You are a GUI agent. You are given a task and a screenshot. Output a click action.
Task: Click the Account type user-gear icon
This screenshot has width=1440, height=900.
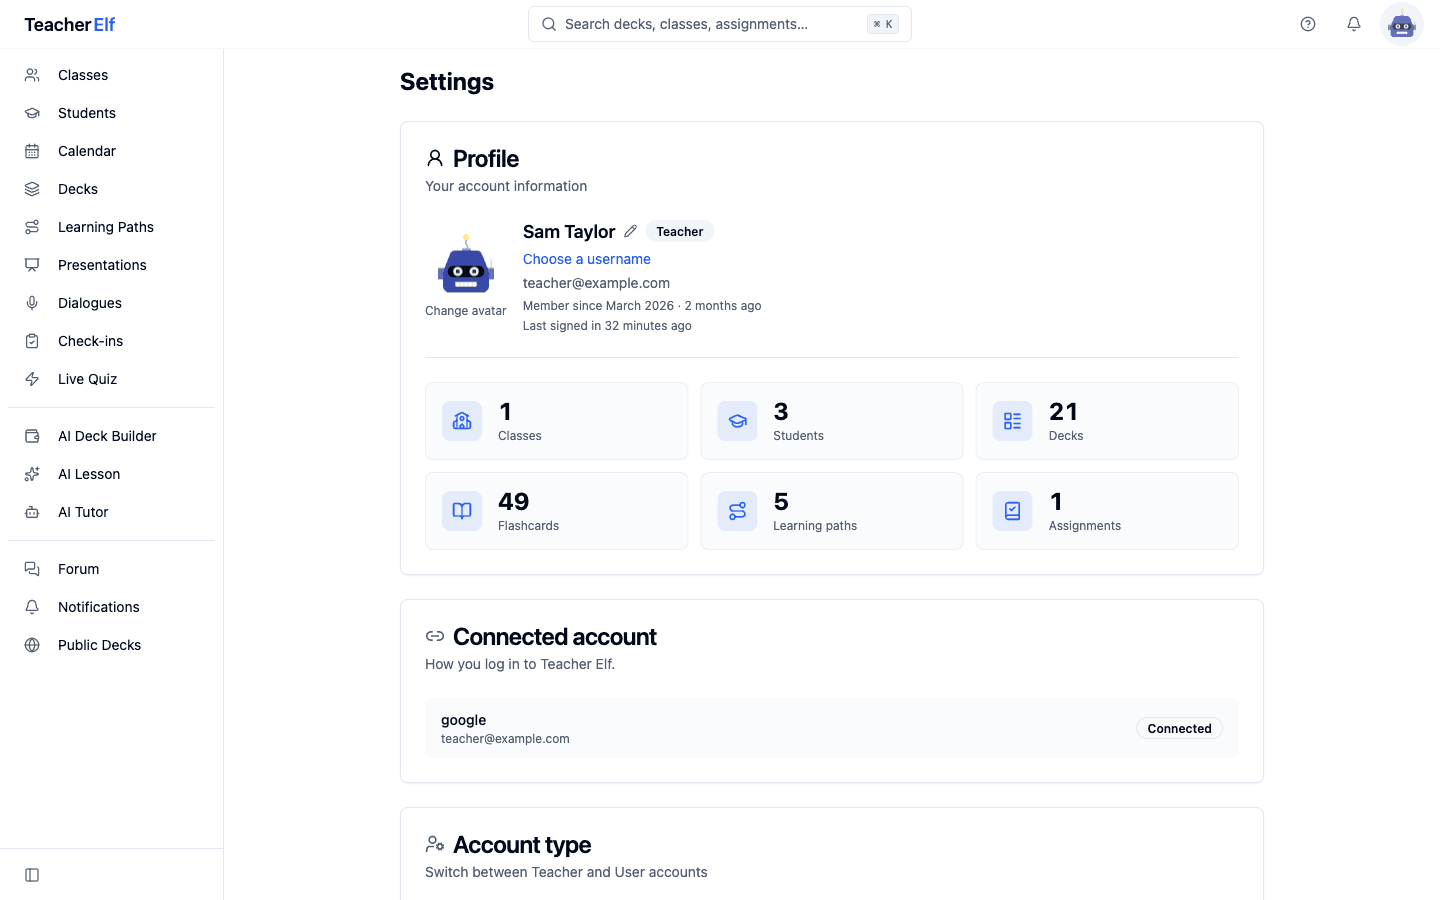(x=435, y=844)
